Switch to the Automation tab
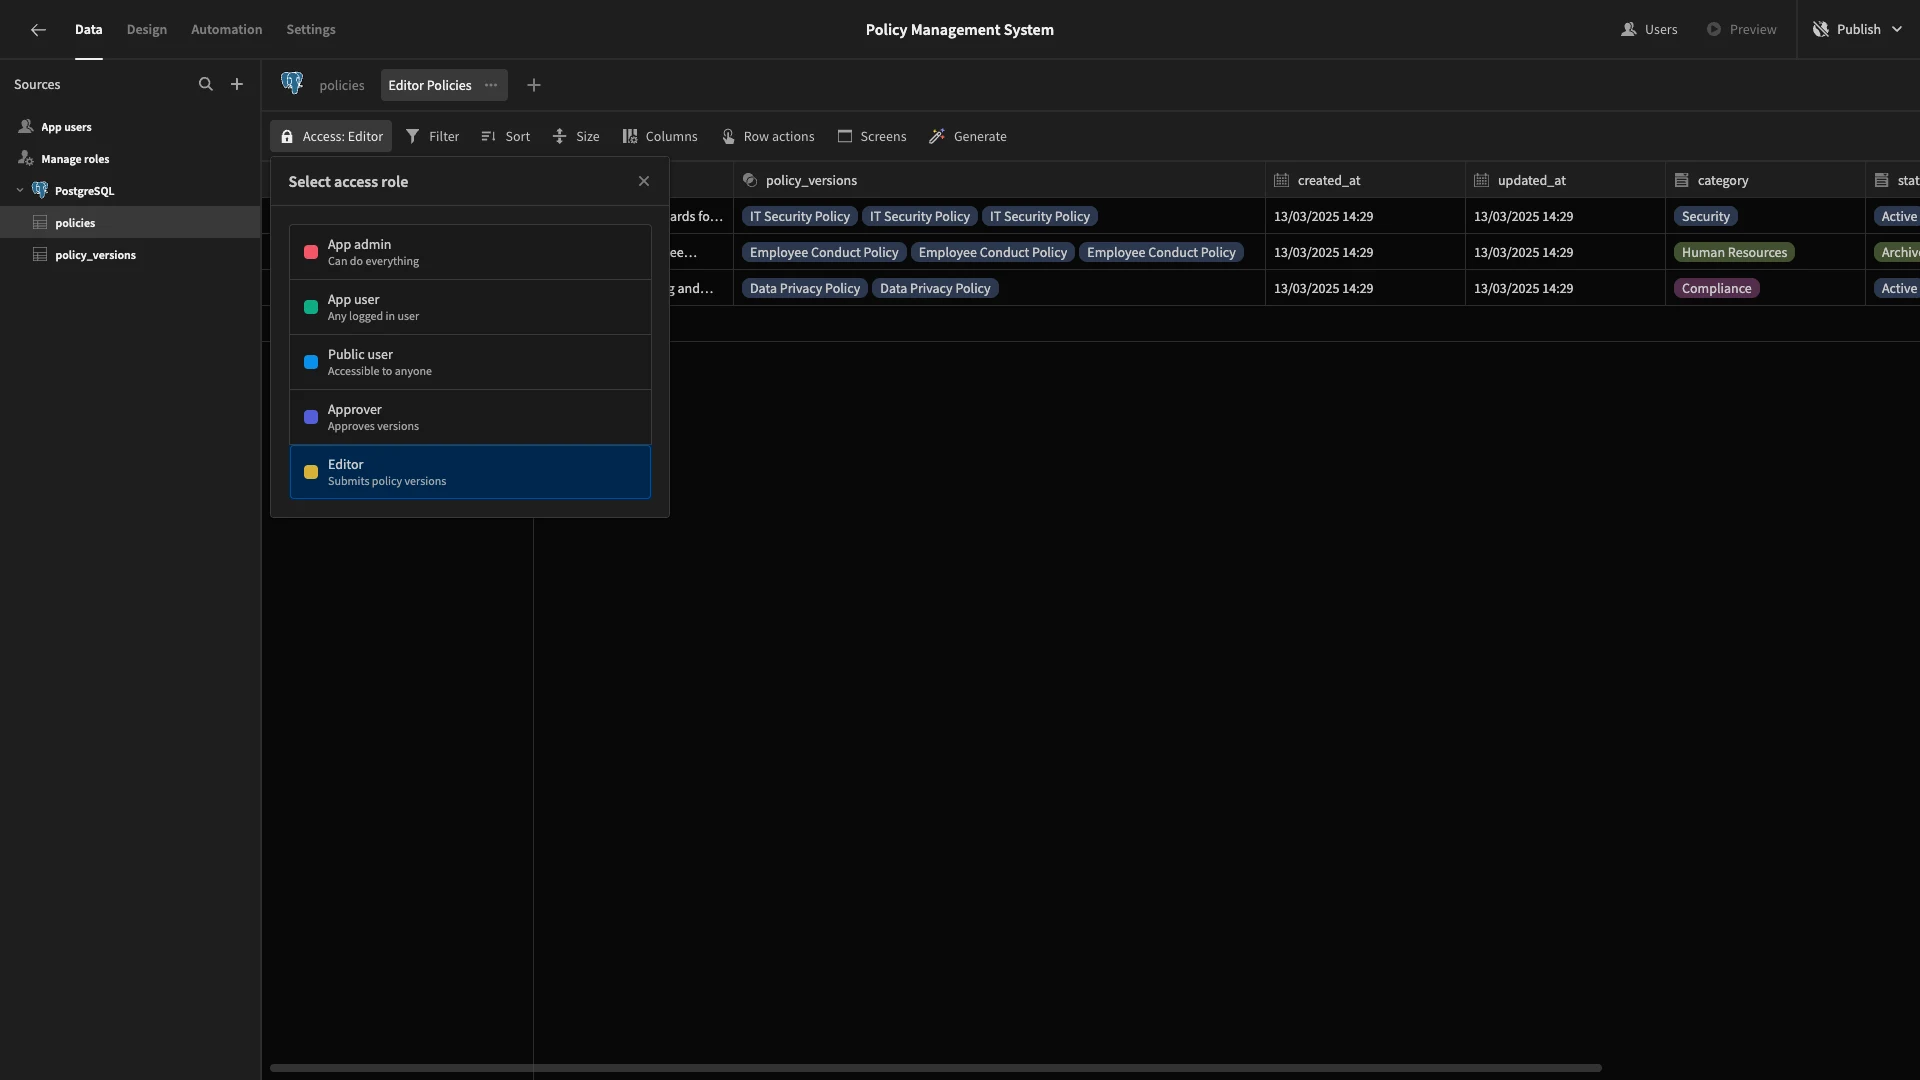The height and width of the screenshot is (1080, 1920). click(x=227, y=30)
